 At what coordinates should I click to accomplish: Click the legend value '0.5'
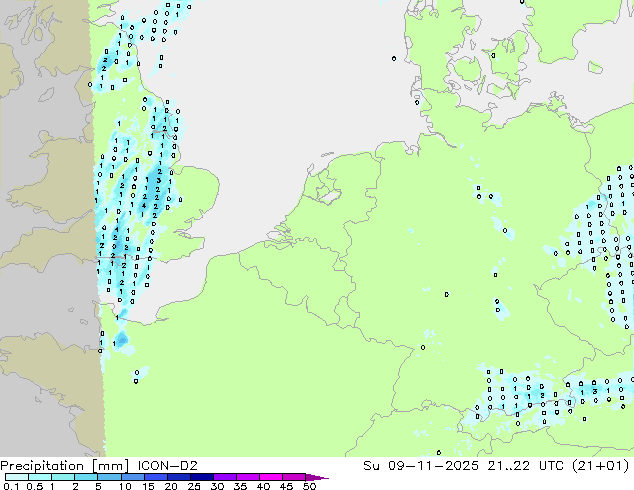tap(35, 486)
